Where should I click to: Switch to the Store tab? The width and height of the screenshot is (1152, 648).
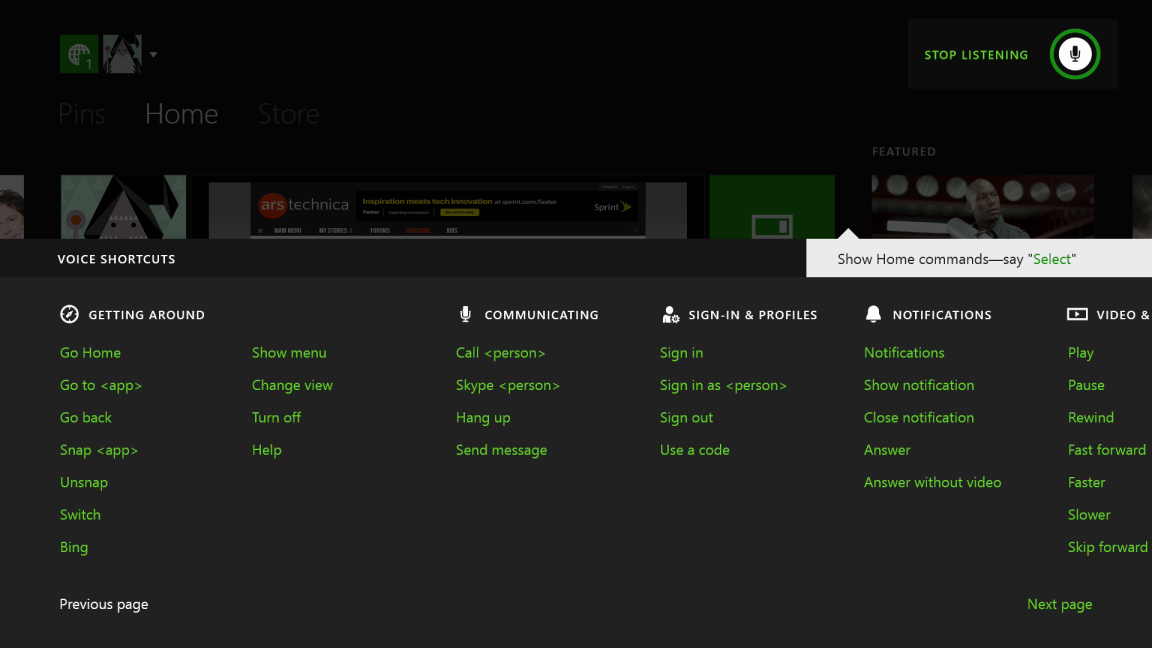click(x=288, y=113)
